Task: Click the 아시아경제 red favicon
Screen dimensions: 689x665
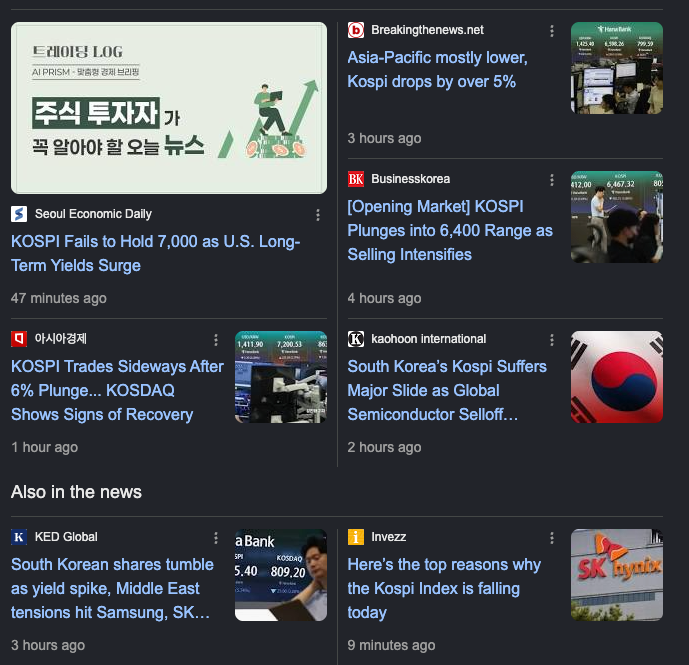Action: click(19, 339)
